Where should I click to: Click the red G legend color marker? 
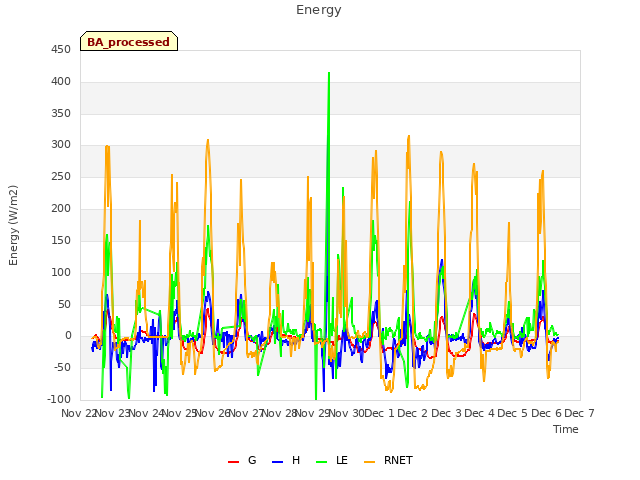233,462
